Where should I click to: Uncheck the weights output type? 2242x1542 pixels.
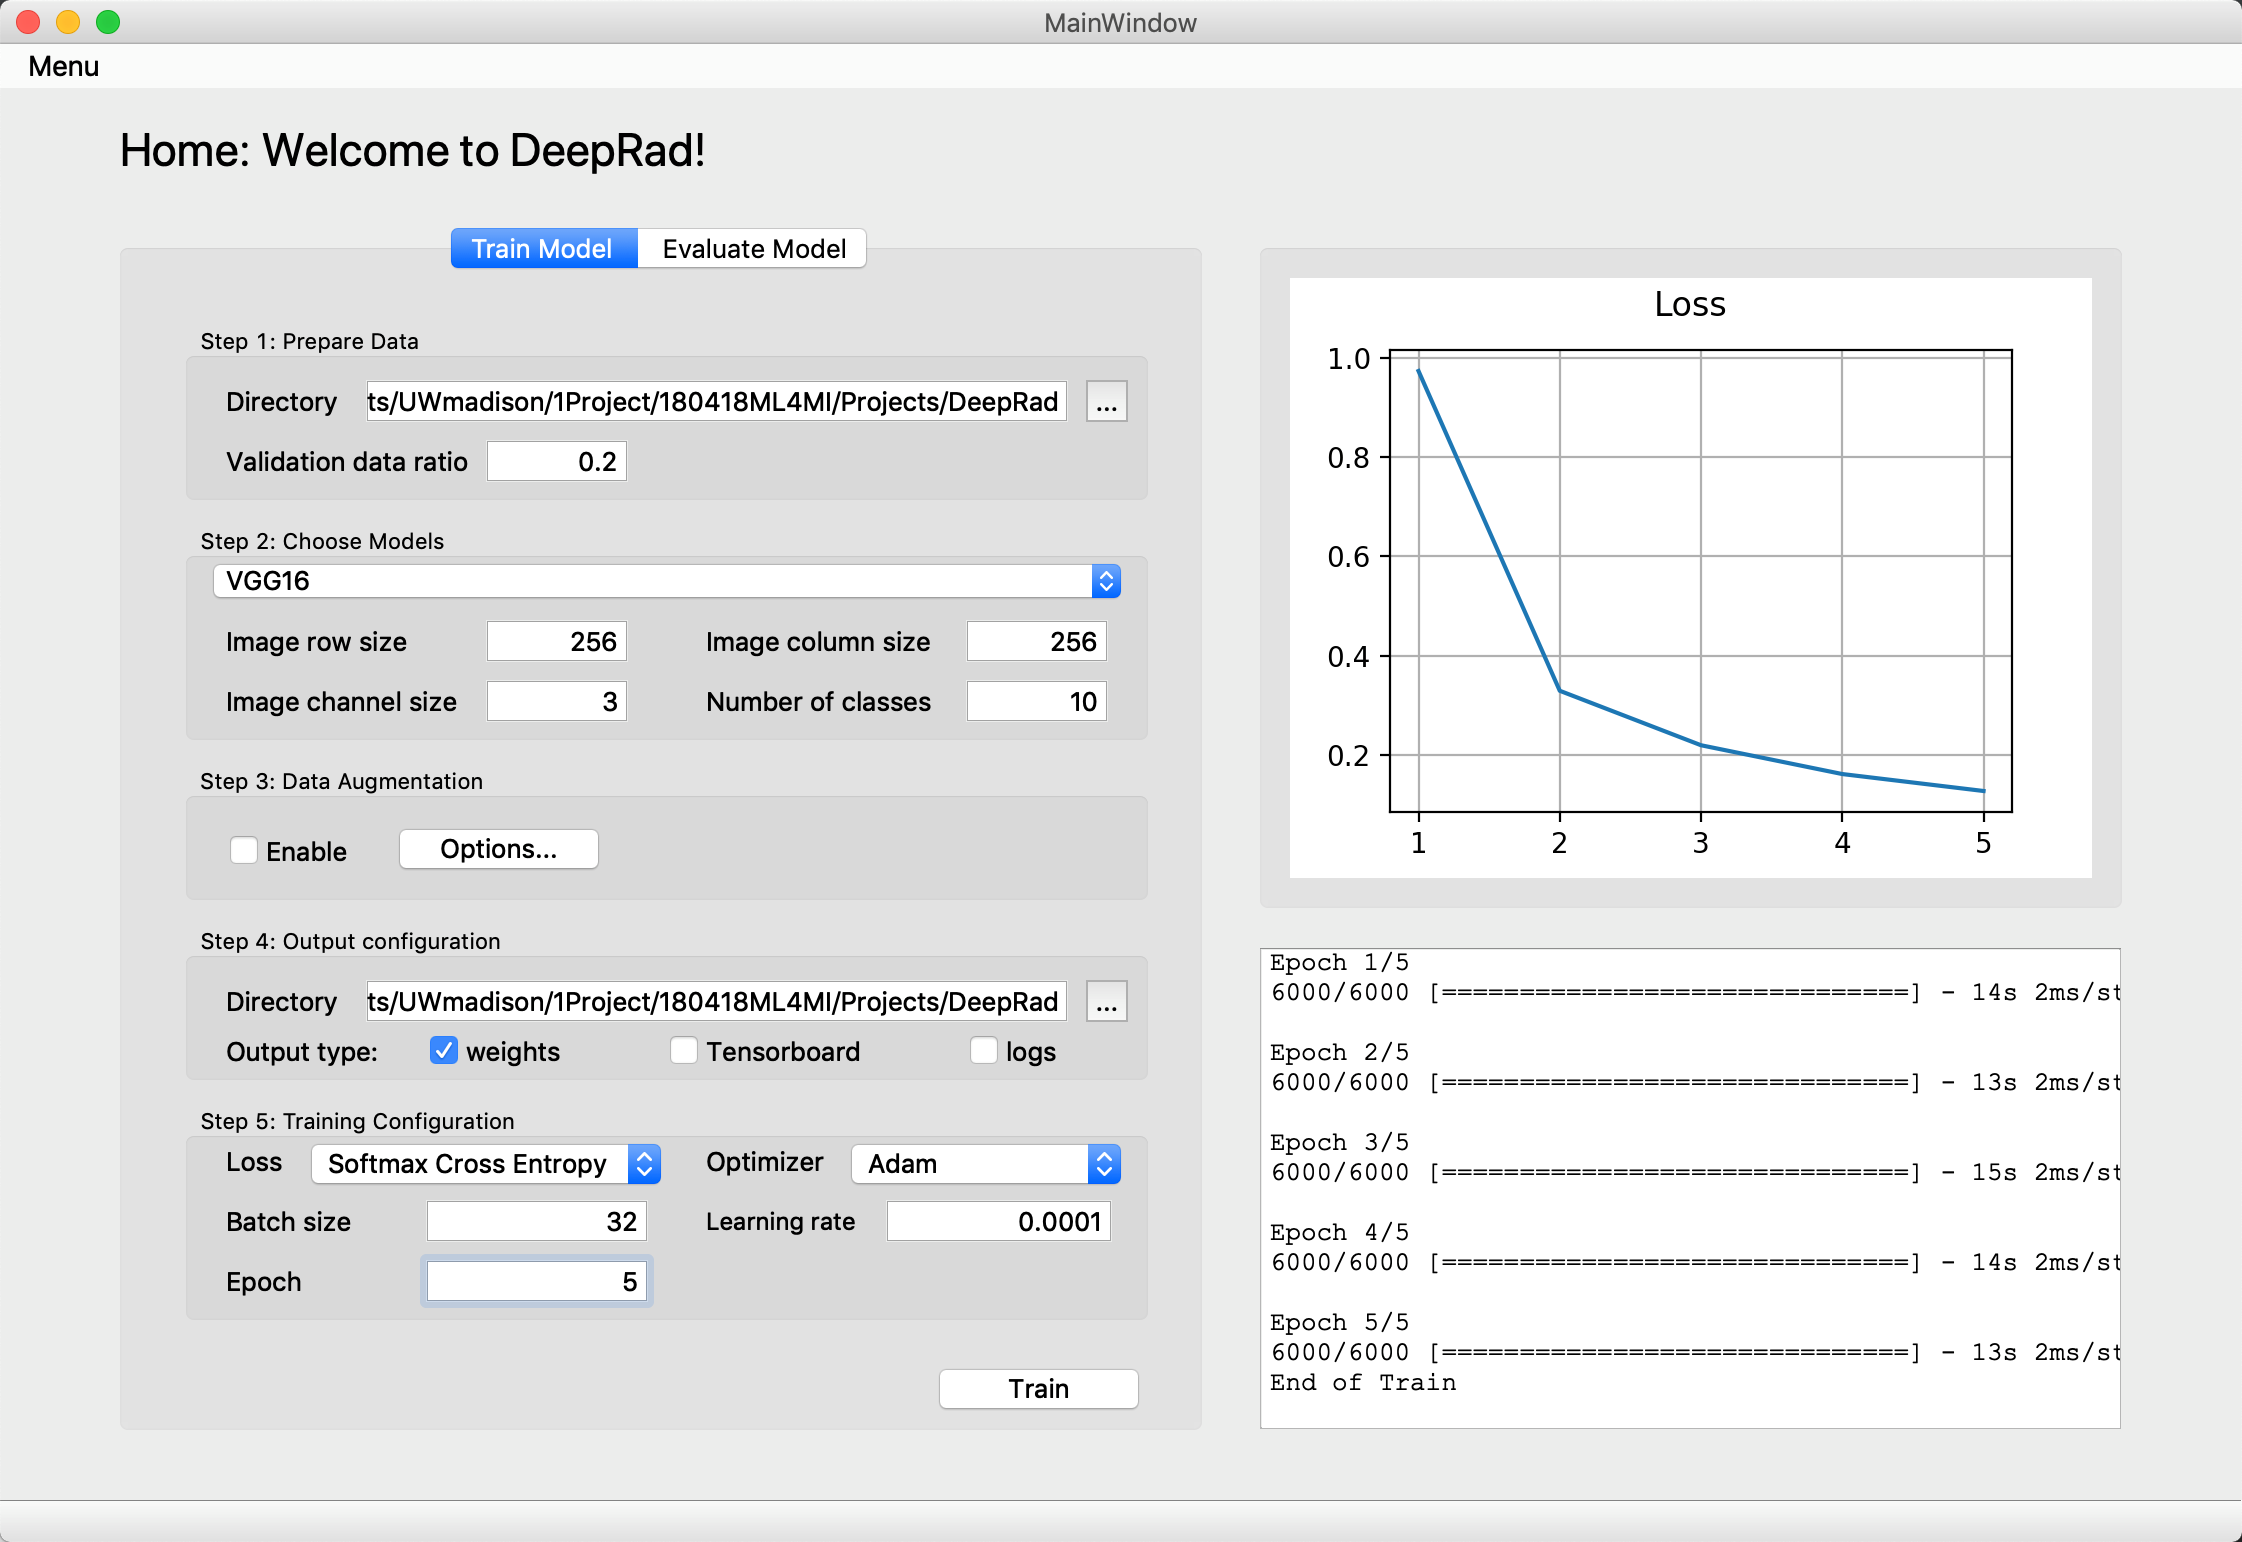[x=444, y=1051]
